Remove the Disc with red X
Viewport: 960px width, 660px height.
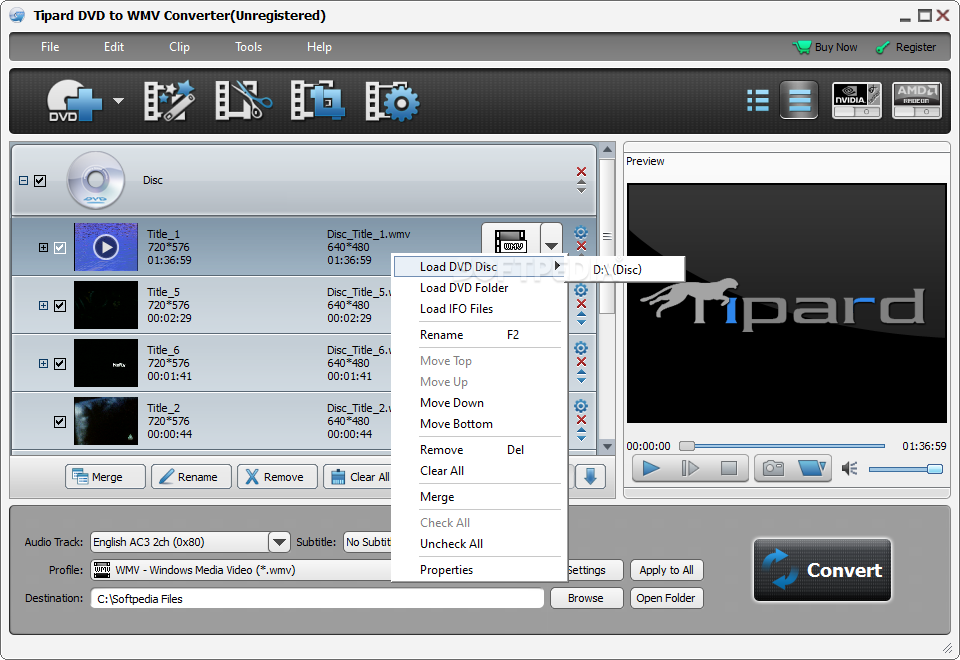tap(582, 171)
